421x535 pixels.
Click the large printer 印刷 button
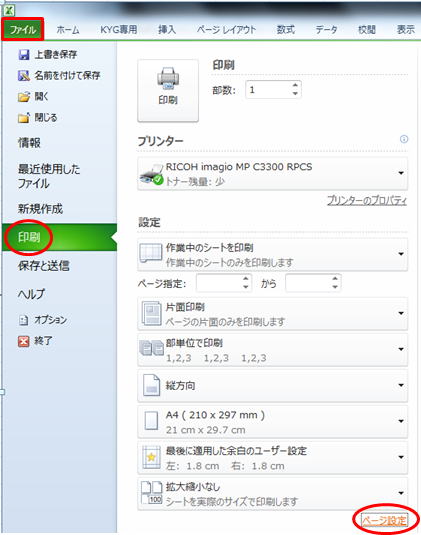pos(168,90)
